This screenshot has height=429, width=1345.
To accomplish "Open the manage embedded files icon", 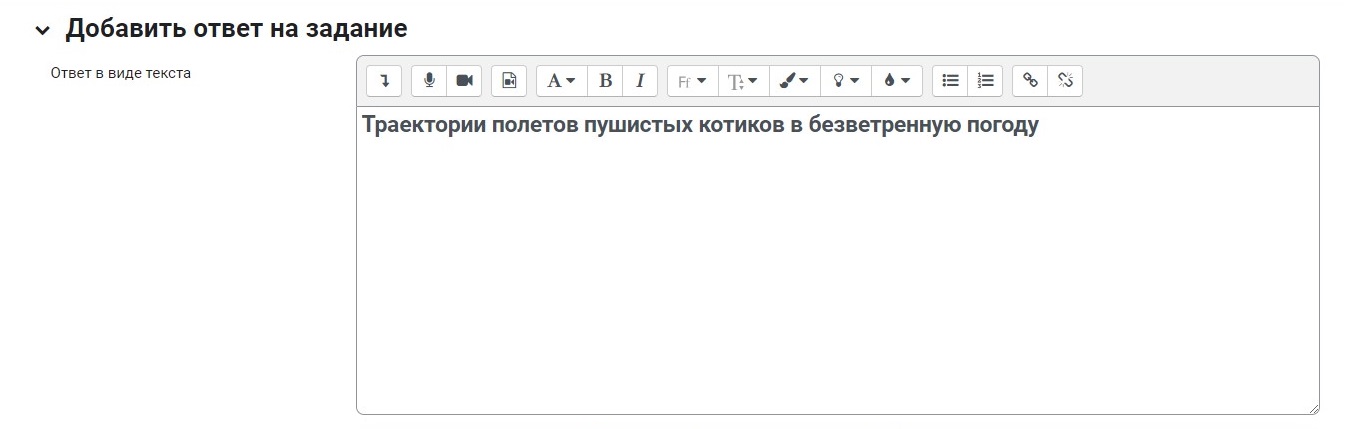I will click(x=509, y=81).
